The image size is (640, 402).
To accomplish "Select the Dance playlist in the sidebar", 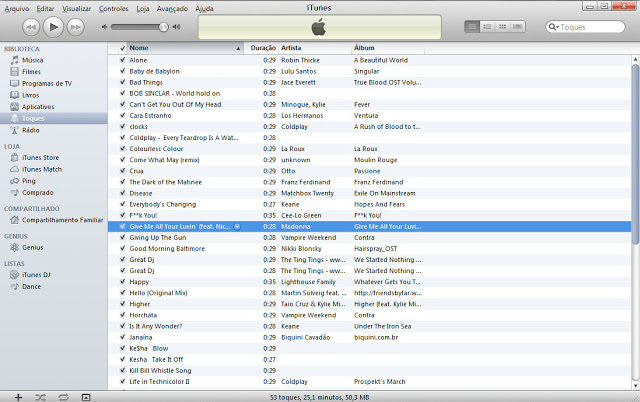I will point(32,286).
